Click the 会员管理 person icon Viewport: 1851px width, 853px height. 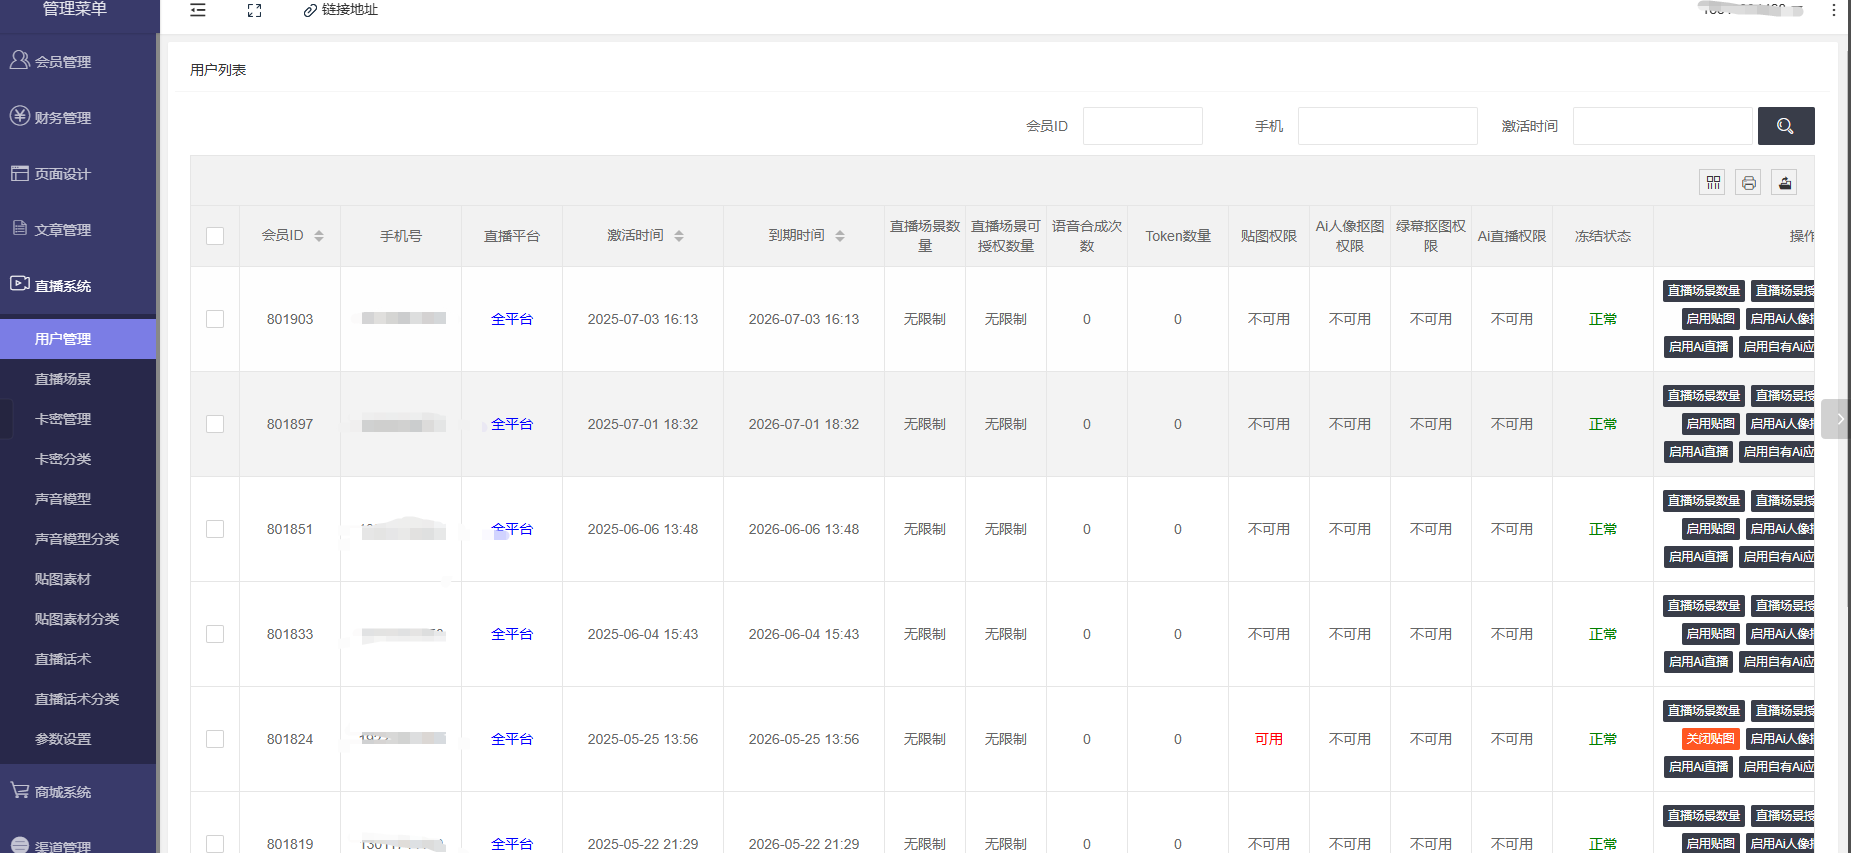19,60
